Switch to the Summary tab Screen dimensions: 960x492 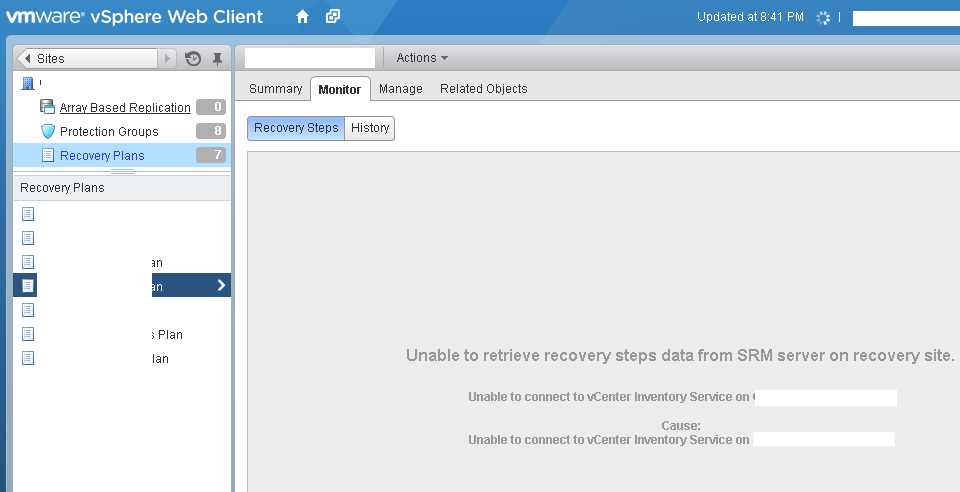[x=276, y=89]
